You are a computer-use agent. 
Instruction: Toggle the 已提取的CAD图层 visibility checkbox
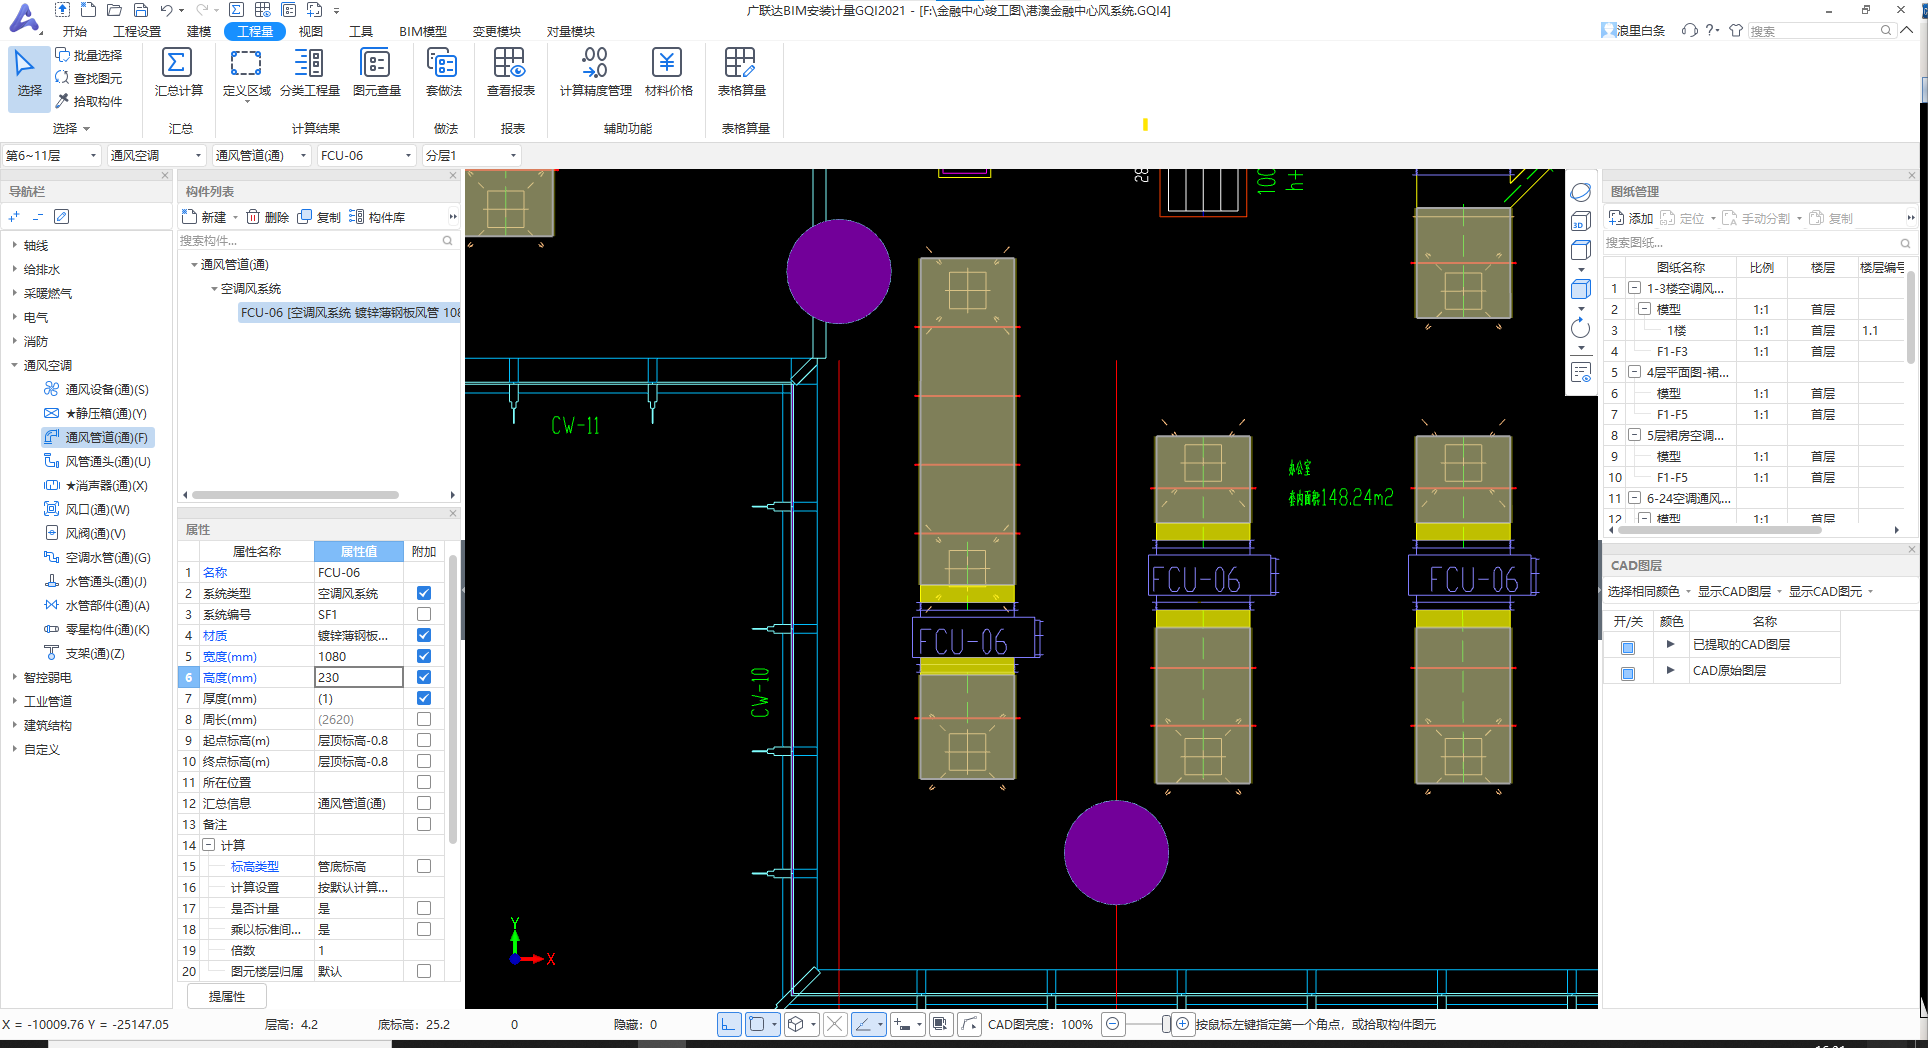pyautogui.click(x=1627, y=647)
